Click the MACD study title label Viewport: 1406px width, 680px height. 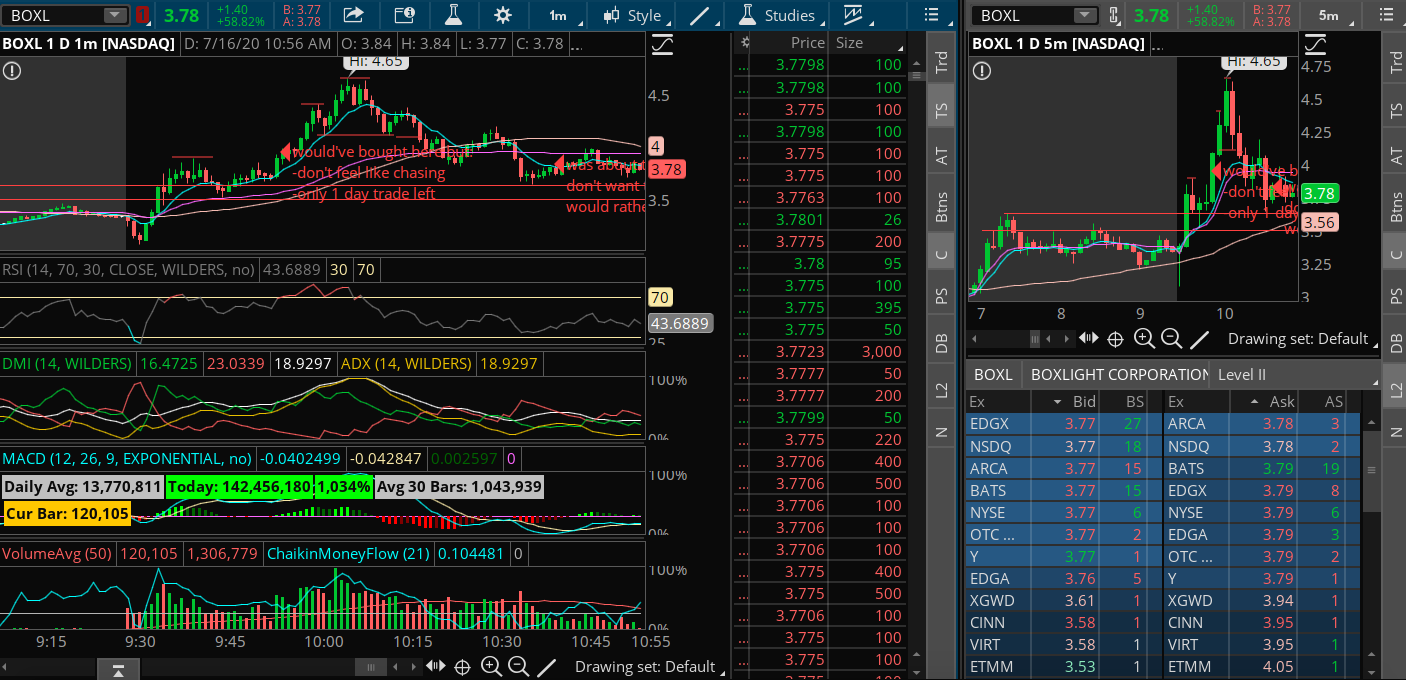pyautogui.click(x=127, y=459)
